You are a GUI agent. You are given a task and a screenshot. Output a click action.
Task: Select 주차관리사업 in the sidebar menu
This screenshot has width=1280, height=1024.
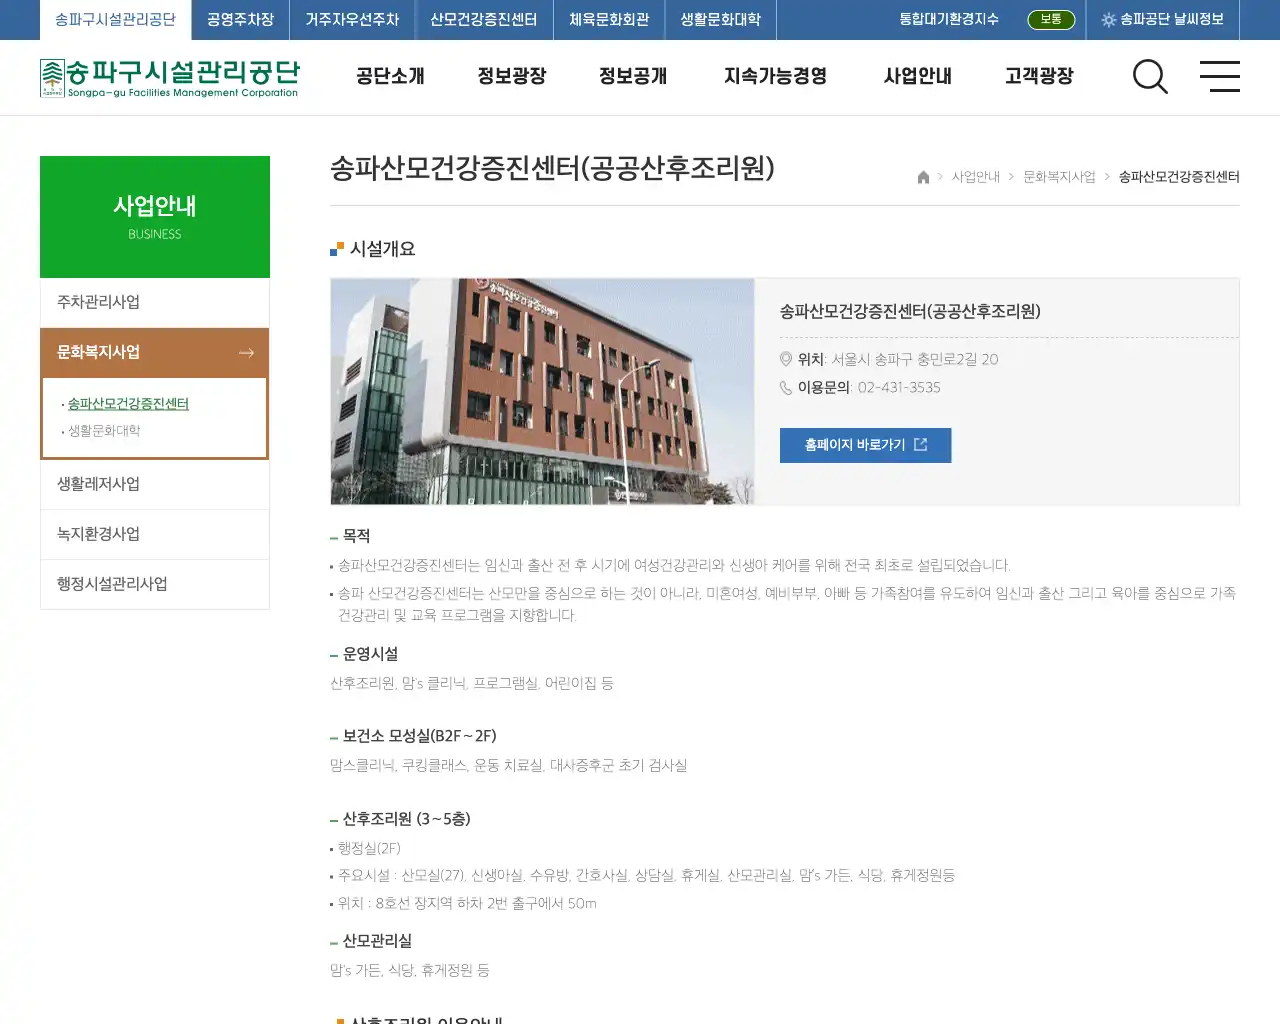(100, 302)
